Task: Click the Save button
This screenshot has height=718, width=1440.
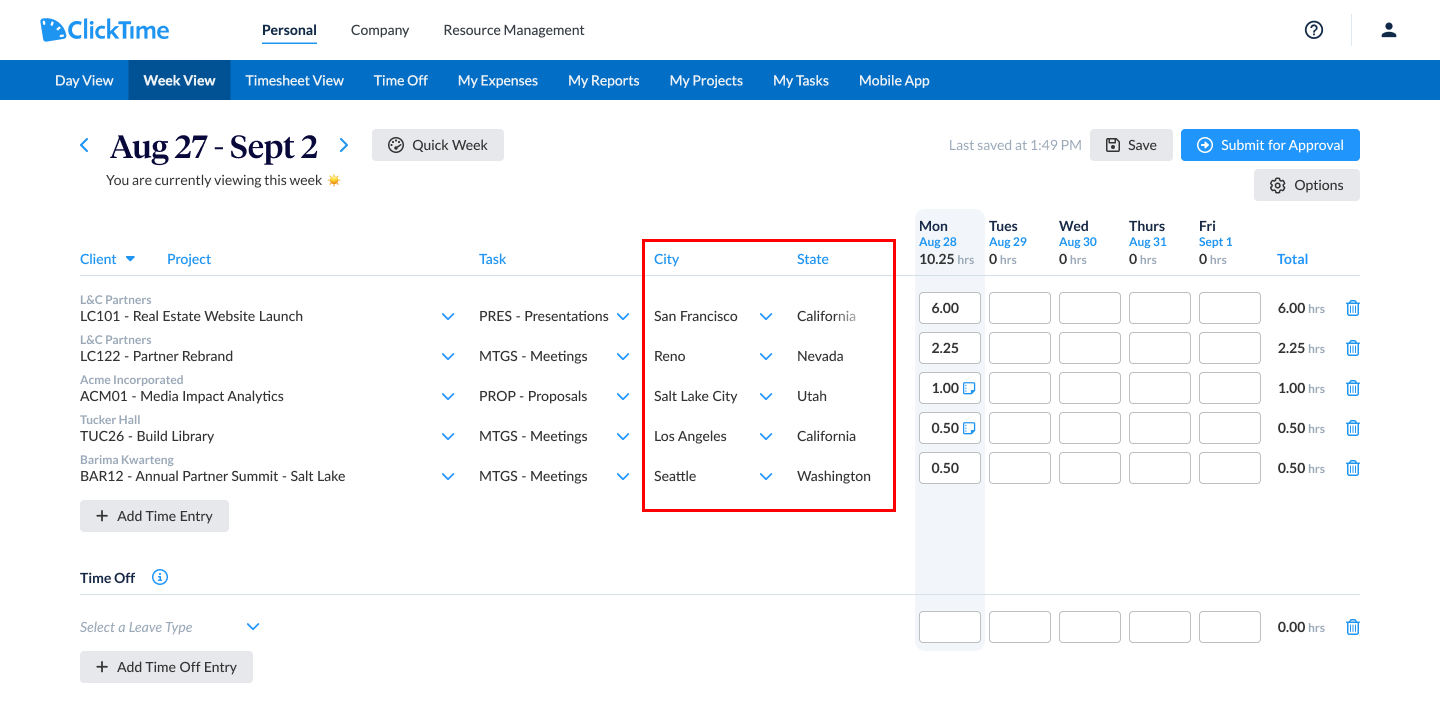Action: pyautogui.click(x=1131, y=145)
